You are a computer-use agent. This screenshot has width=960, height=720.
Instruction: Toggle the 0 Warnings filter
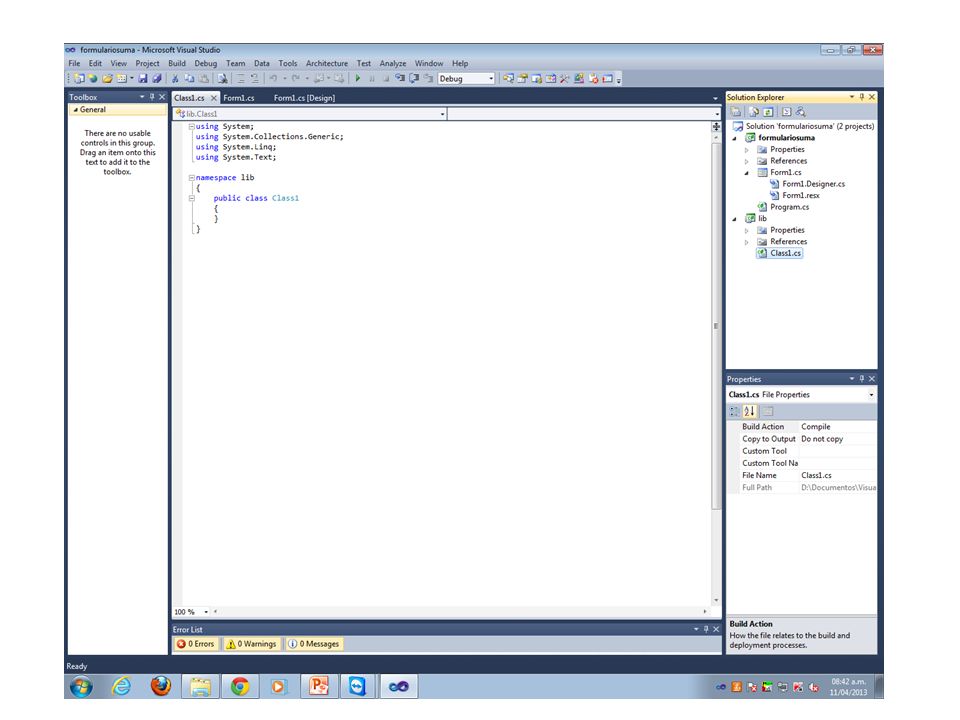pyautogui.click(x=252, y=644)
